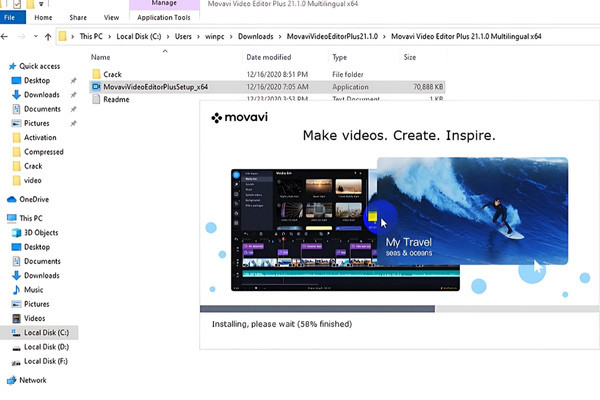600x400 pixels.
Task: Open pinned Documents under Quick access
Action: click(x=42, y=109)
